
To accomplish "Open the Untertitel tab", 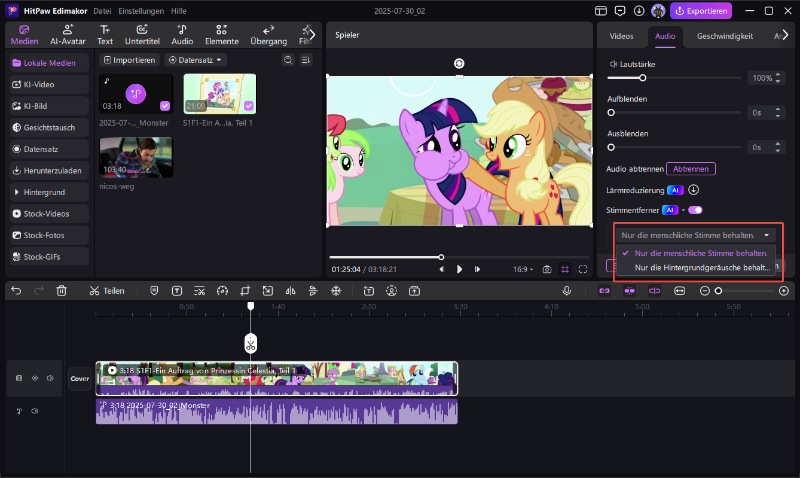I will click(x=142, y=35).
